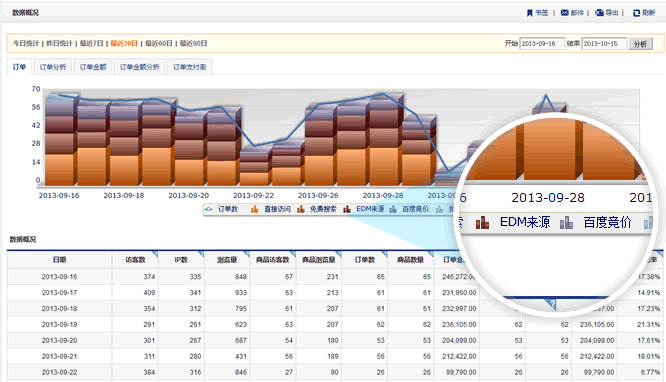This screenshot has width=666, height=382.
Task: Click the 231,960.00 order amount cell
Action: coord(459,293)
